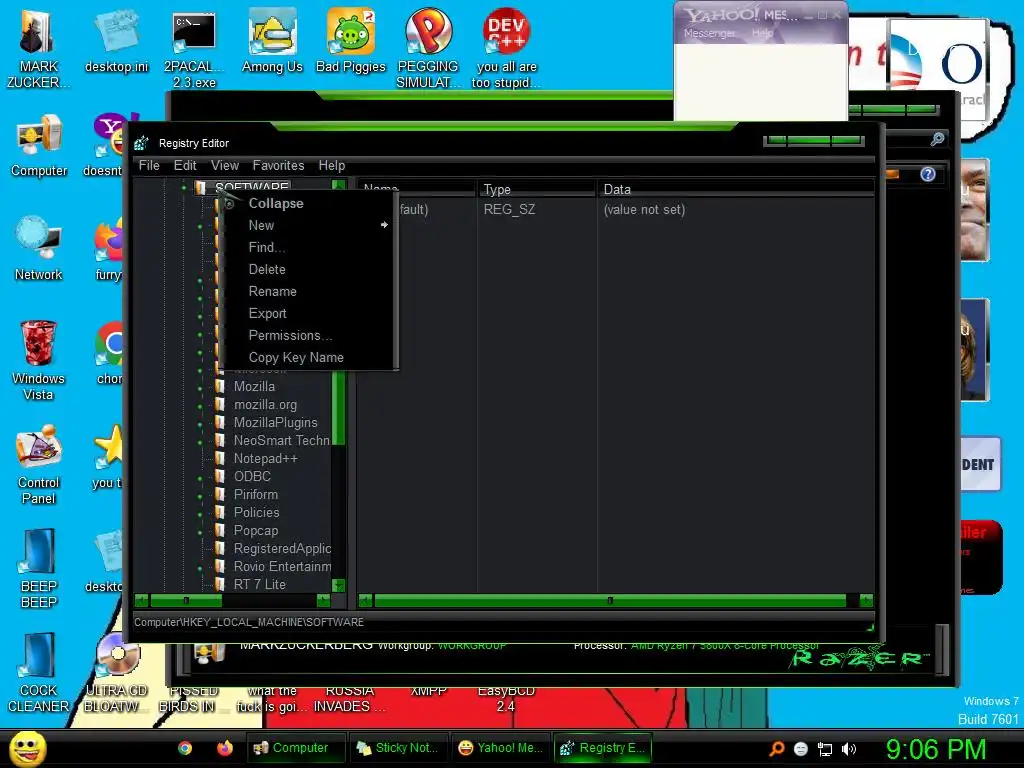This screenshot has width=1024, height=768.
Task: Select the ODBC registry key
Action: (252, 477)
